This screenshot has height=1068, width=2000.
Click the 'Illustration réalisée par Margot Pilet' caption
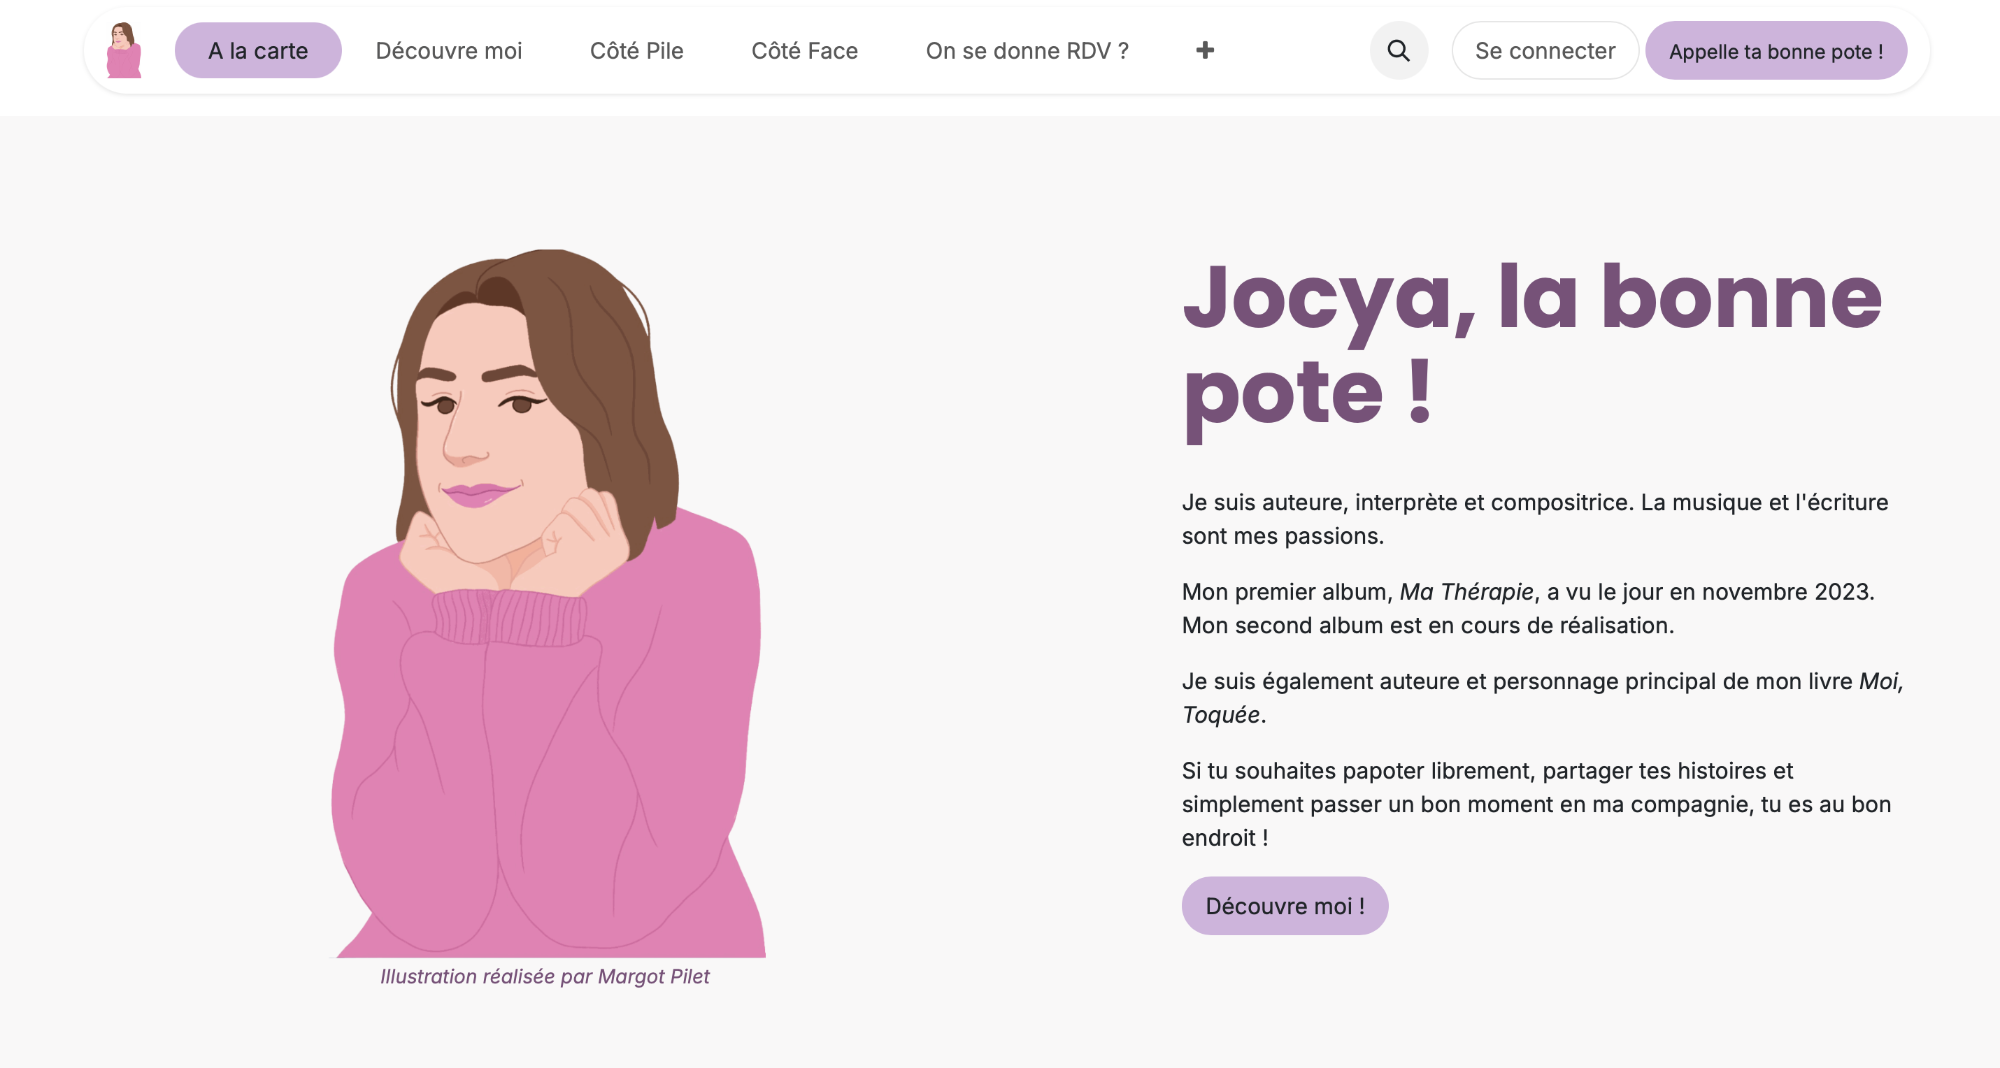545,976
